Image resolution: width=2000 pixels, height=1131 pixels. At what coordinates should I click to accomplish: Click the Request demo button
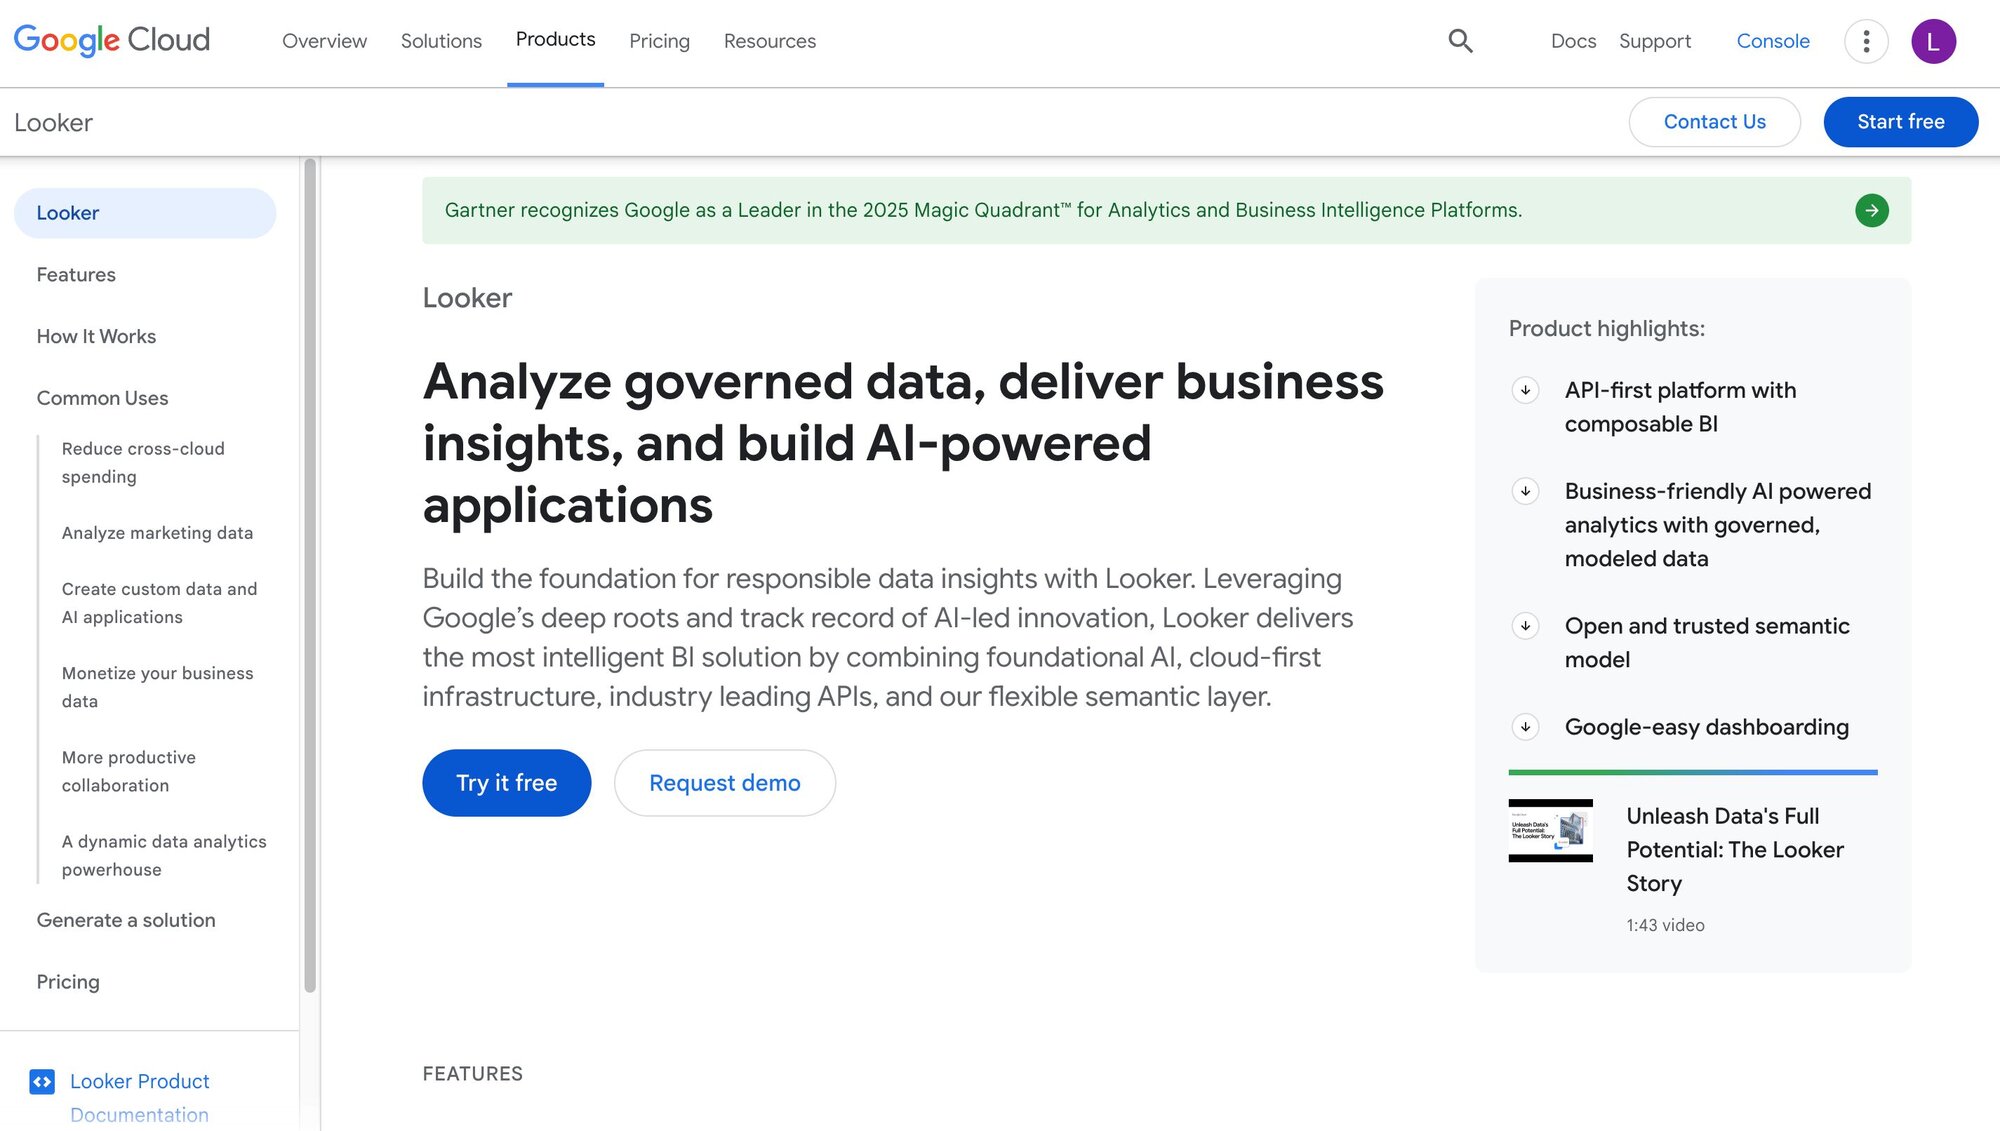pos(725,783)
